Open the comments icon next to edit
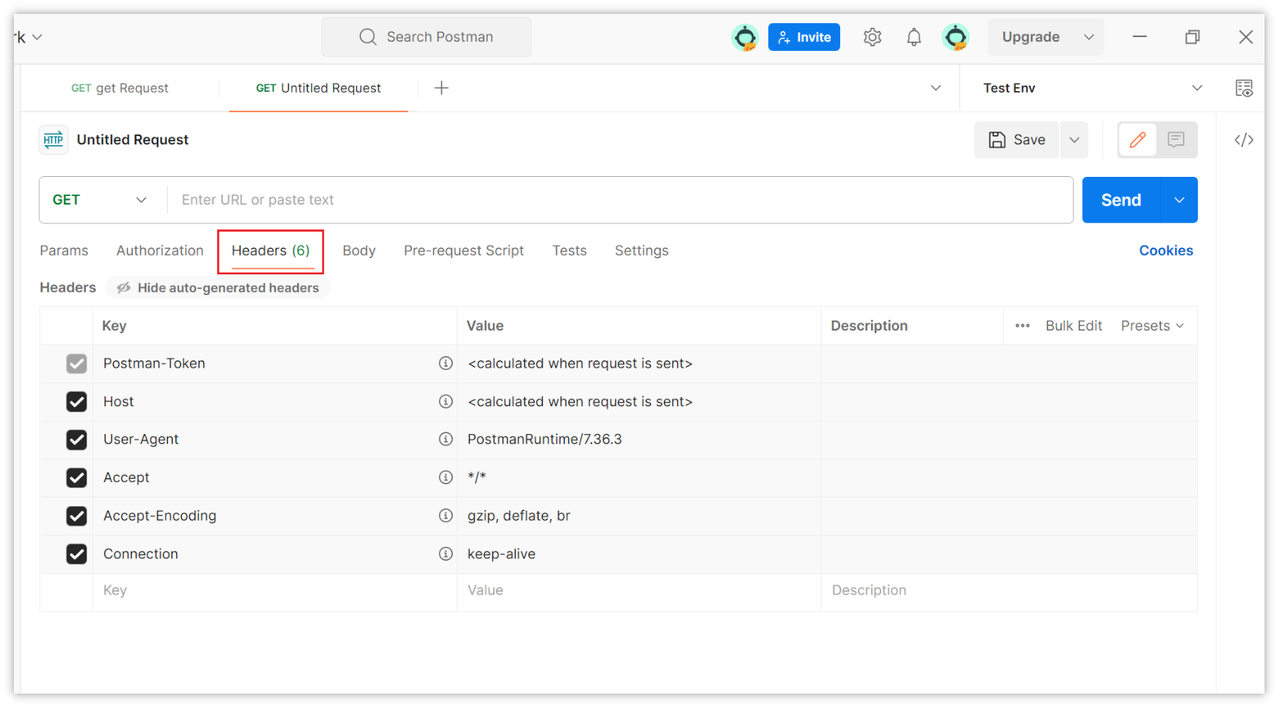Screen dimensions: 1280x706 click(1176, 140)
